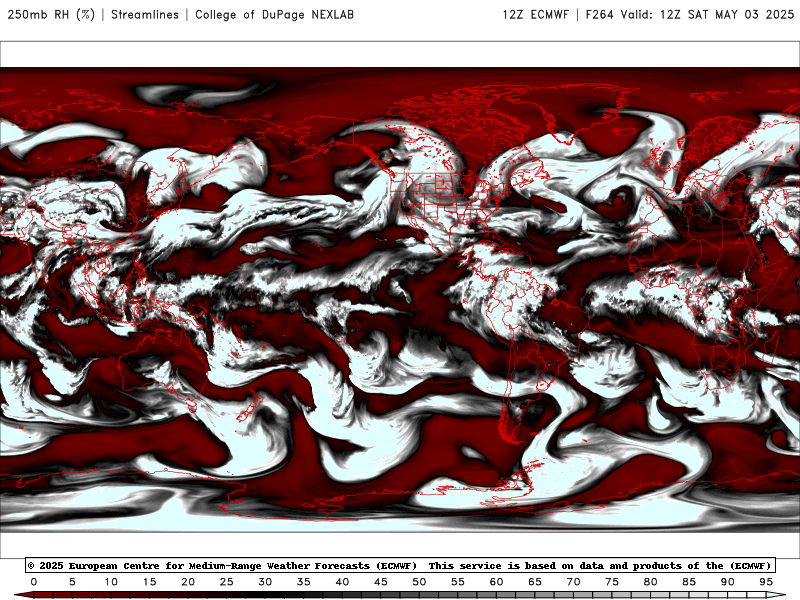Click the "Valid: 12Z SAT MAY 03 2025" text
This screenshot has width=800, height=600.
click(x=707, y=14)
